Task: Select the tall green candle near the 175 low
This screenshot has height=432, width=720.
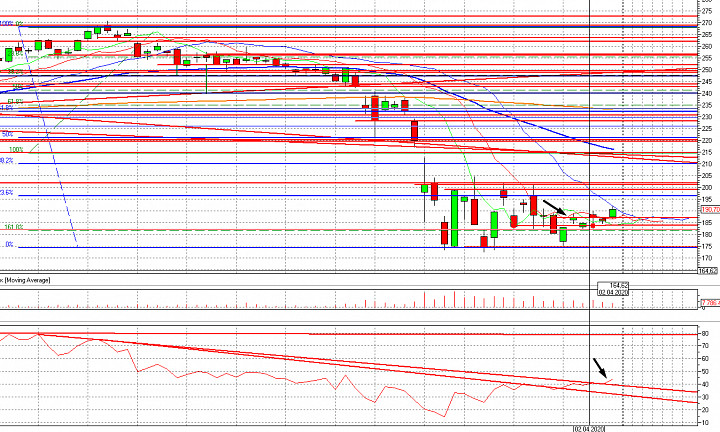Action: [x=455, y=219]
